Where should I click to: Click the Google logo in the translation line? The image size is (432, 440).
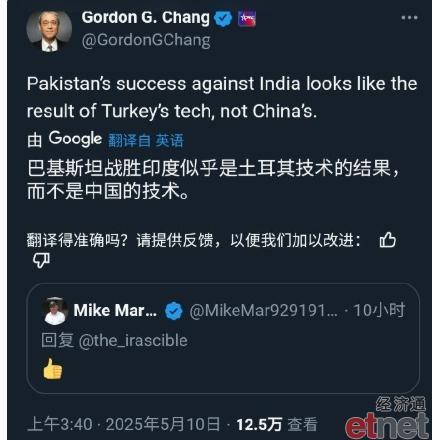click(x=75, y=139)
